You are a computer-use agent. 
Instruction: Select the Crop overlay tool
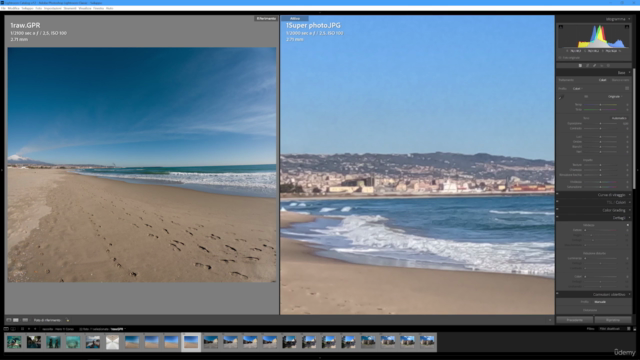(587, 65)
